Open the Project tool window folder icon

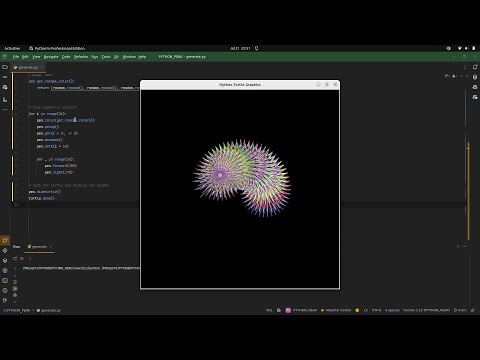(5, 67)
